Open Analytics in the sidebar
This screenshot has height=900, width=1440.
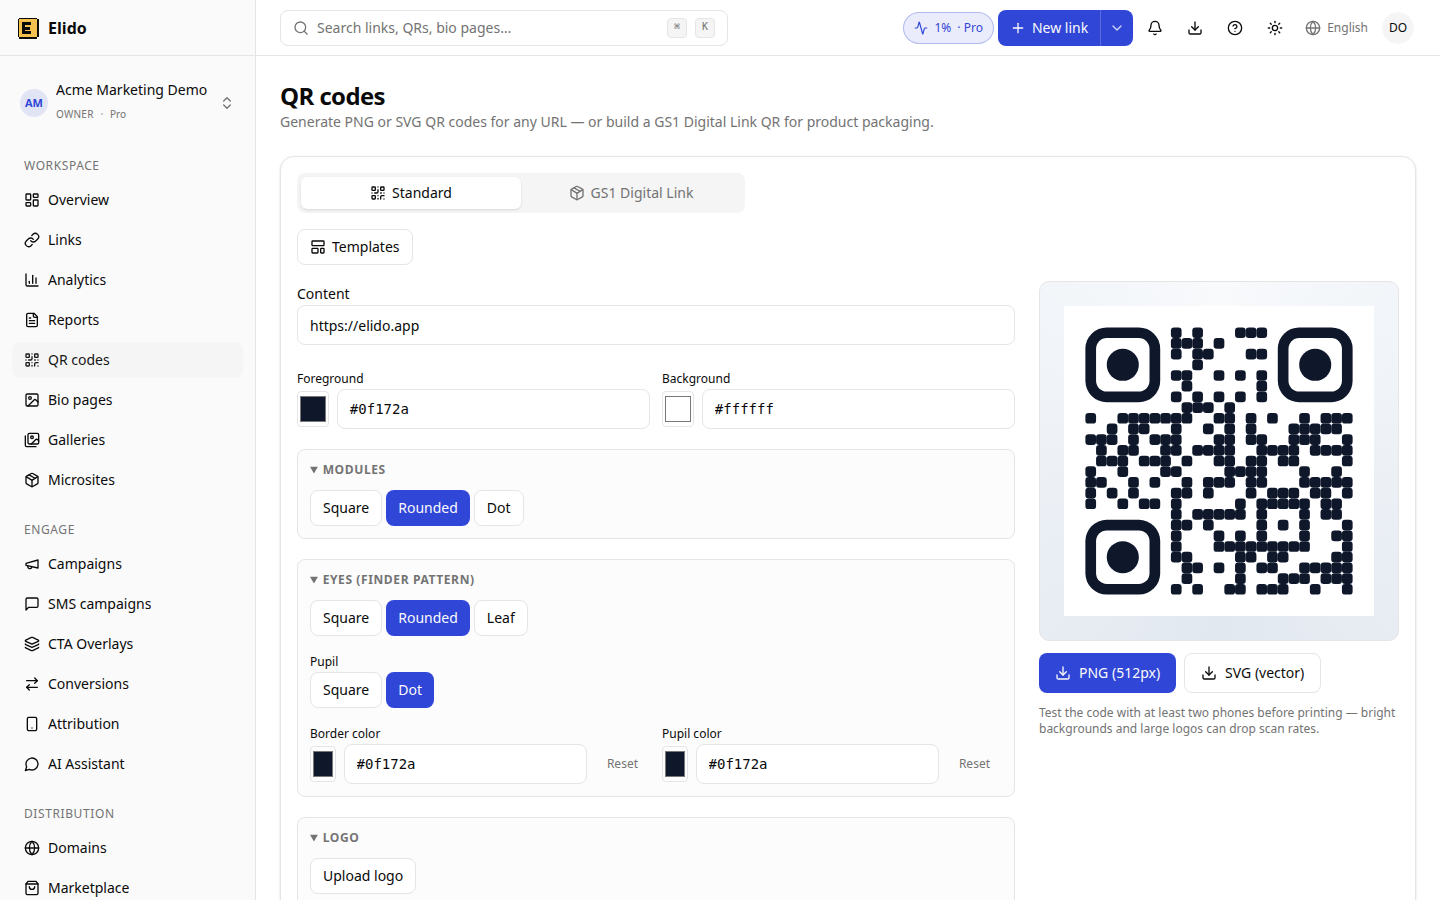tap(127, 280)
